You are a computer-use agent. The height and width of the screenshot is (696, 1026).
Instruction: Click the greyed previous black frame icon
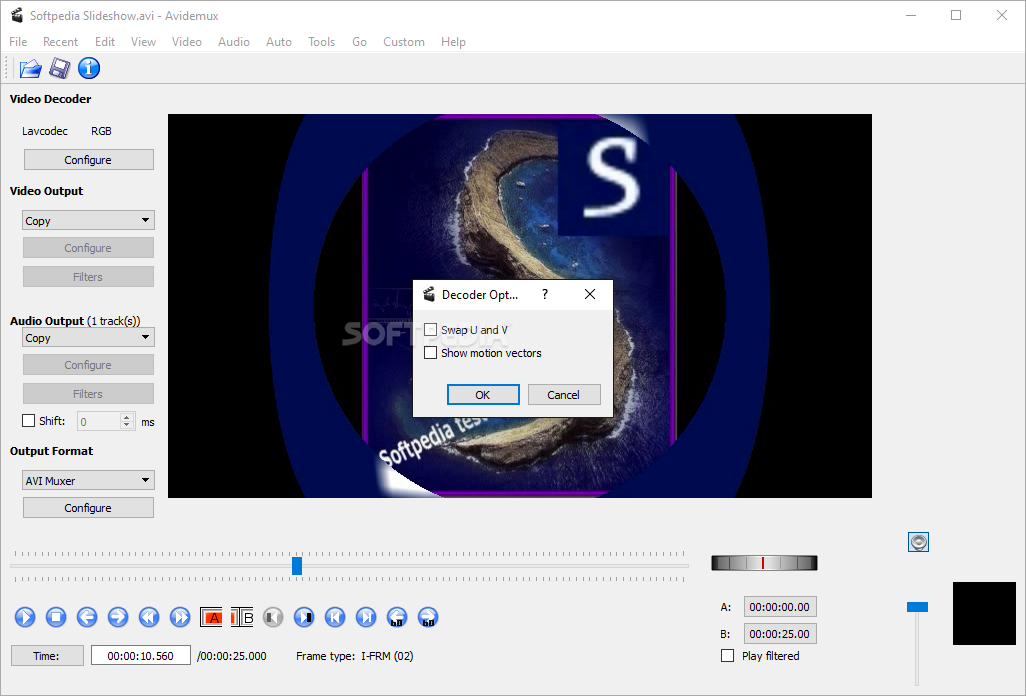coord(273,617)
